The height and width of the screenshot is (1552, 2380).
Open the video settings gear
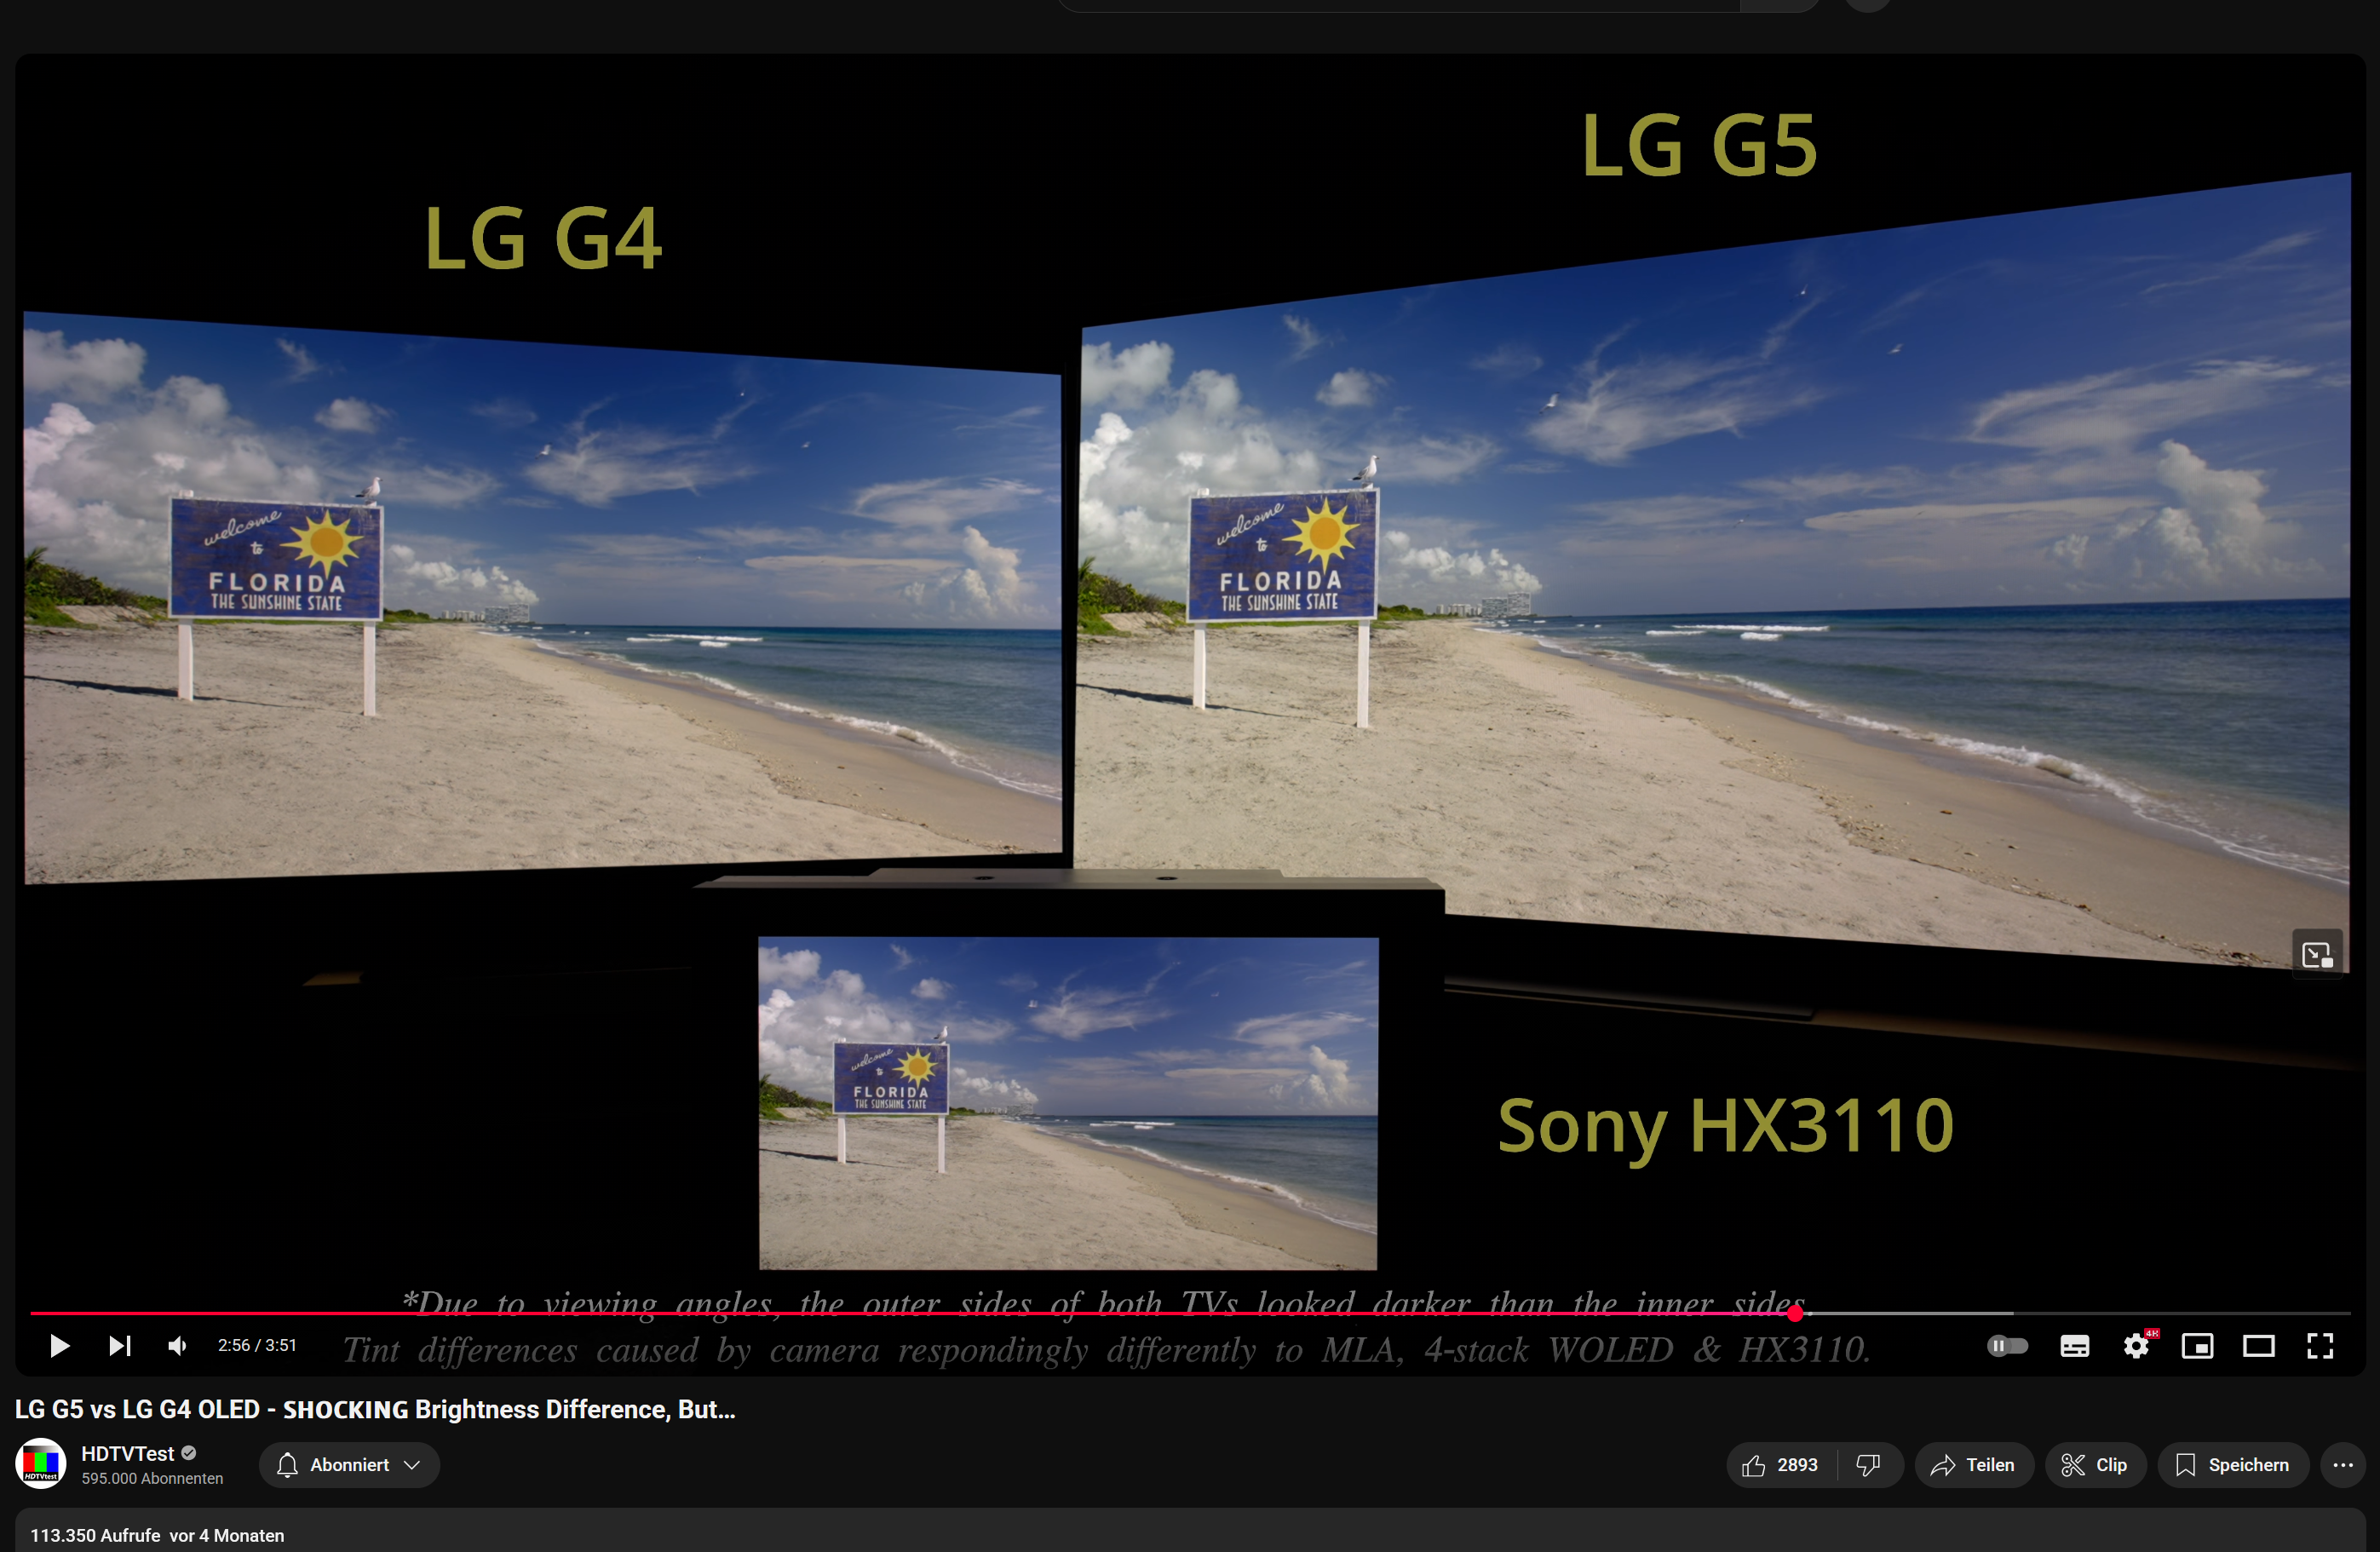[2136, 1346]
